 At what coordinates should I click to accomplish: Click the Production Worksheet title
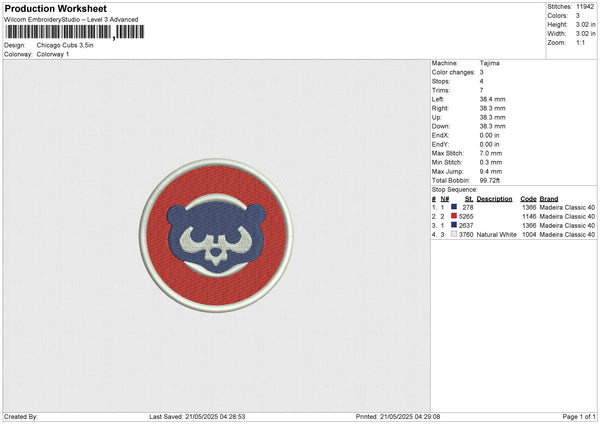55,8
